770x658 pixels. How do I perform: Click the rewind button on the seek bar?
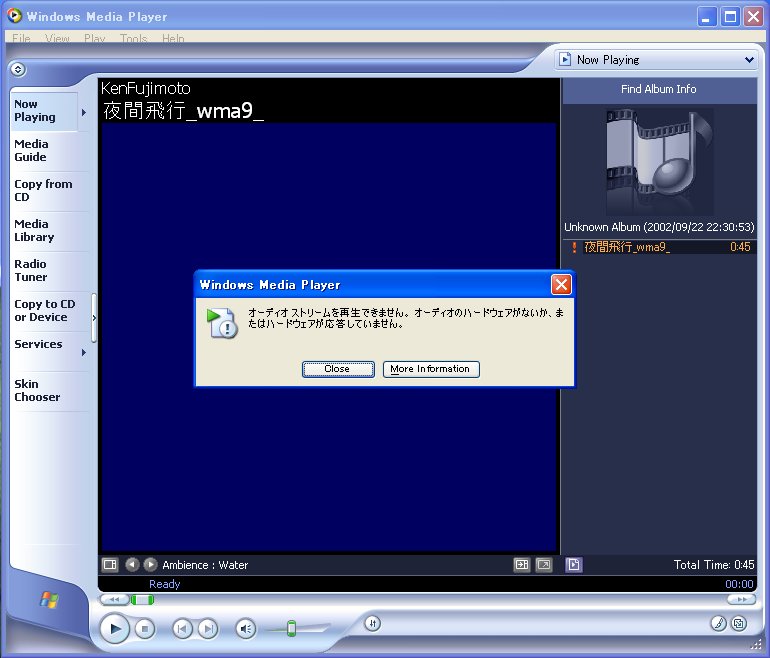click(x=114, y=600)
